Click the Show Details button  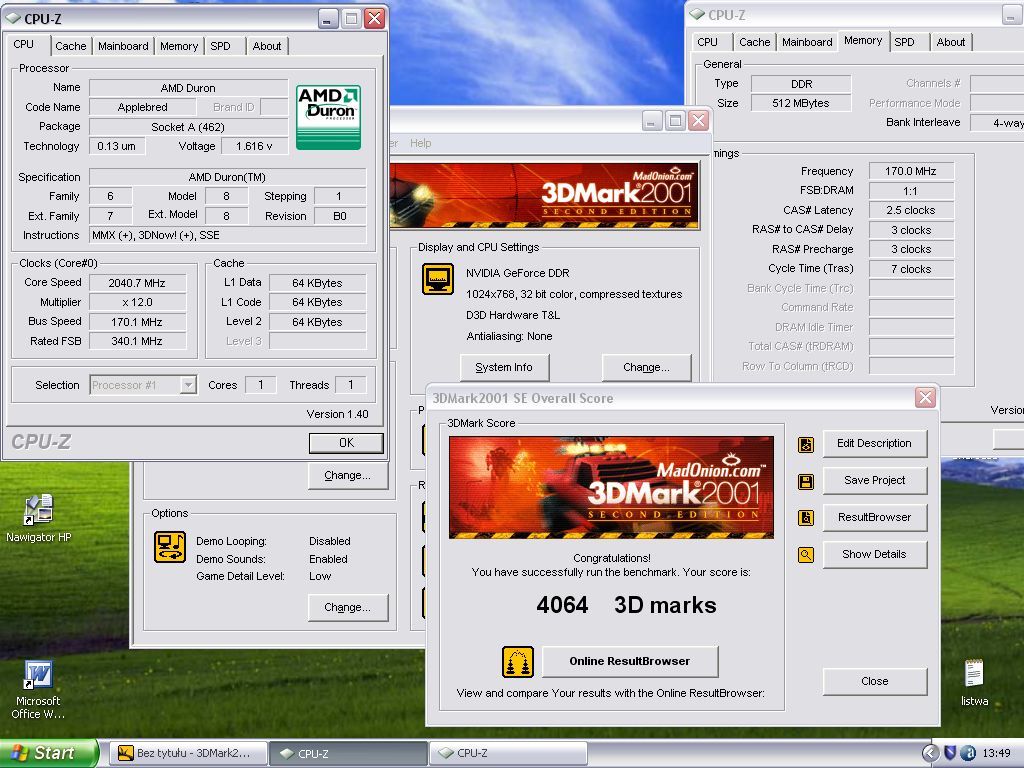click(874, 554)
